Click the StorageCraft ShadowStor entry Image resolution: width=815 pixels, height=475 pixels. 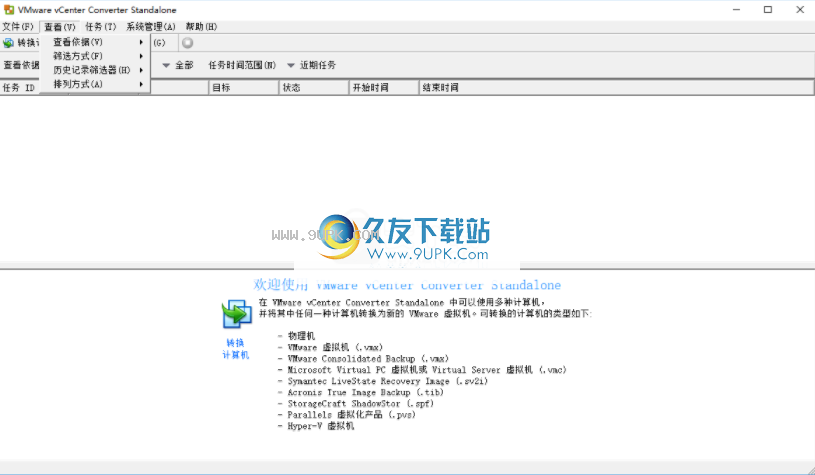click(x=360, y=404)
